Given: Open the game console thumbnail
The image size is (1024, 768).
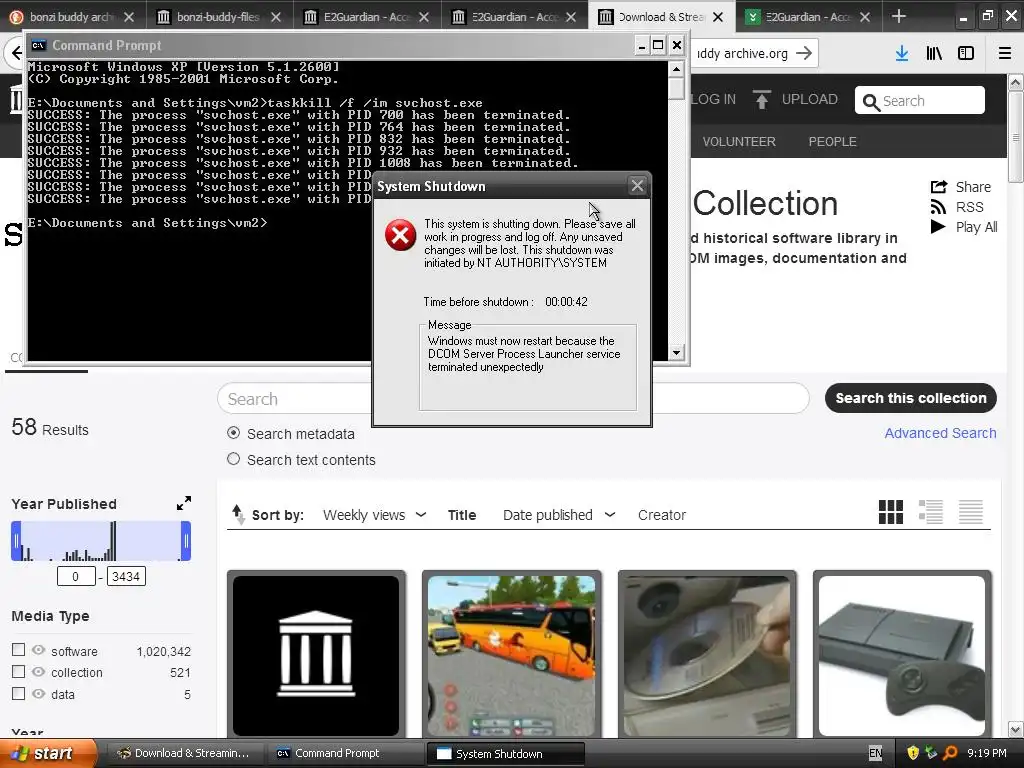Looking at the screenshot, I should tap(902, 655).
